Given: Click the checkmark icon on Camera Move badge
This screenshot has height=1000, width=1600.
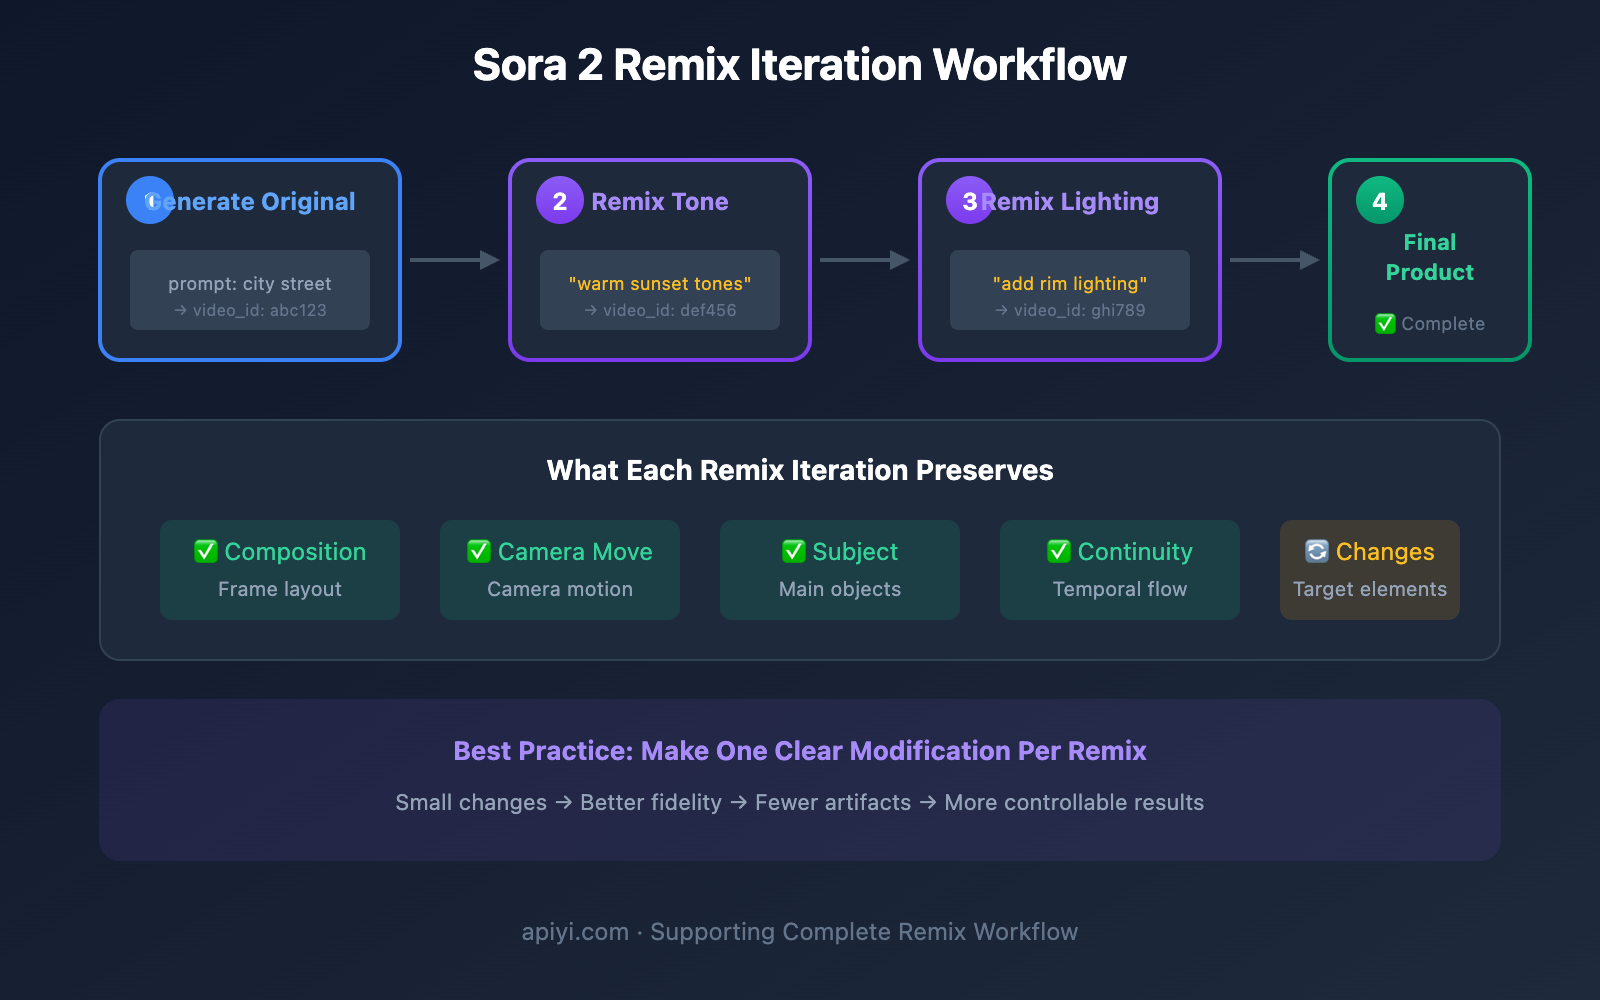Looking at the screenshot, I should [x=479, y=551].
